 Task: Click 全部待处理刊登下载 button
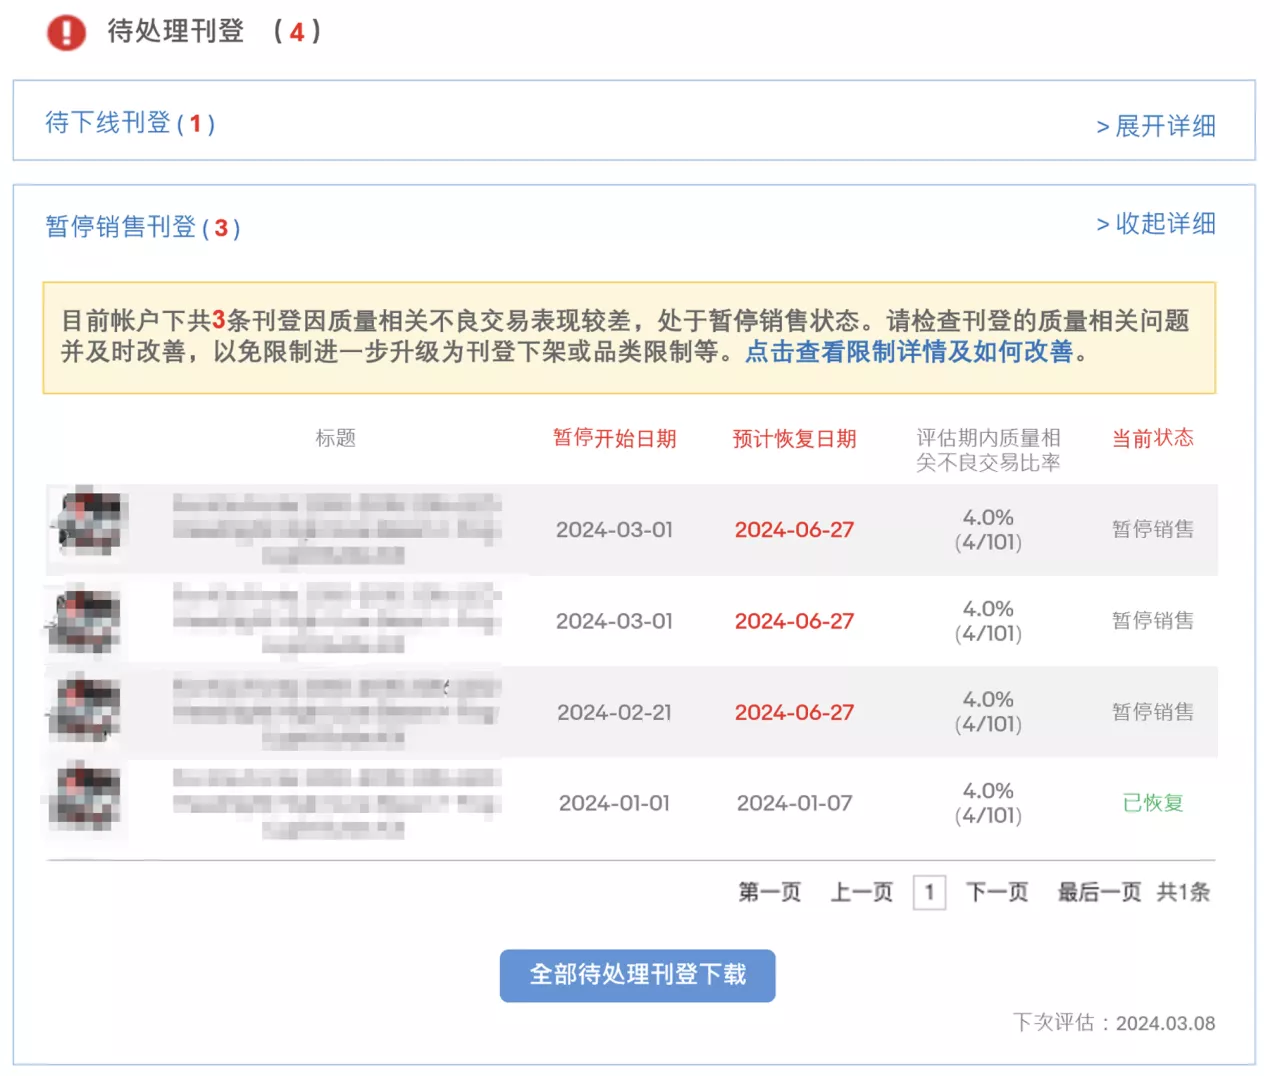pos(637,975)
